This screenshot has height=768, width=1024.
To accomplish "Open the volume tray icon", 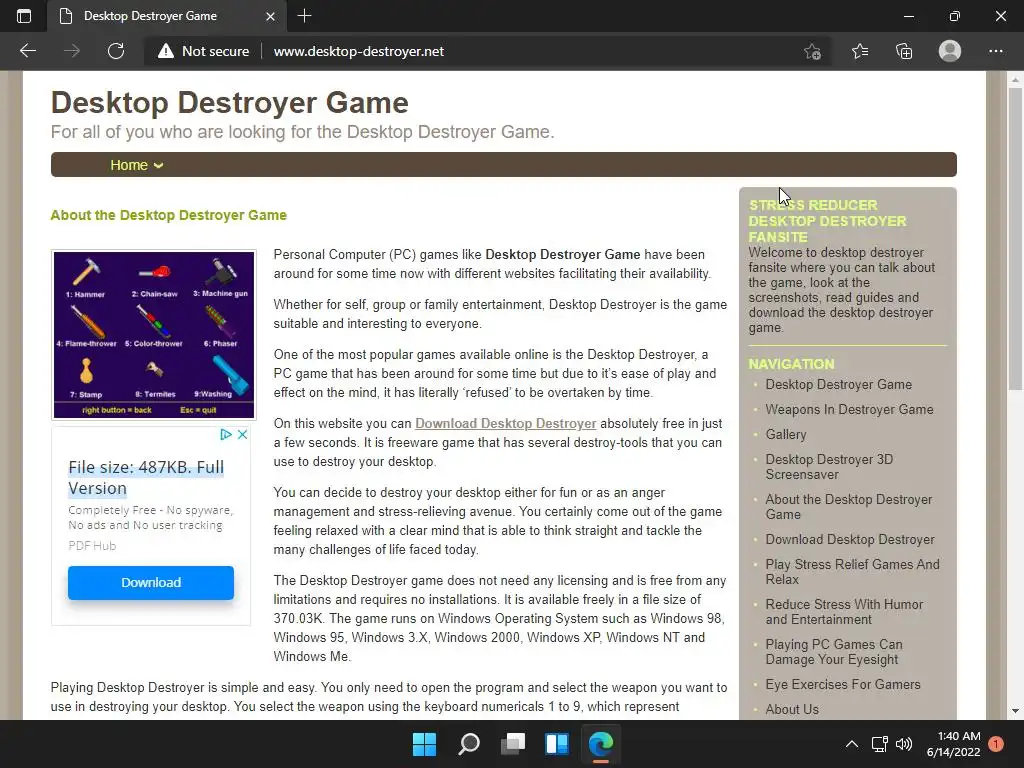I will 904,744.
